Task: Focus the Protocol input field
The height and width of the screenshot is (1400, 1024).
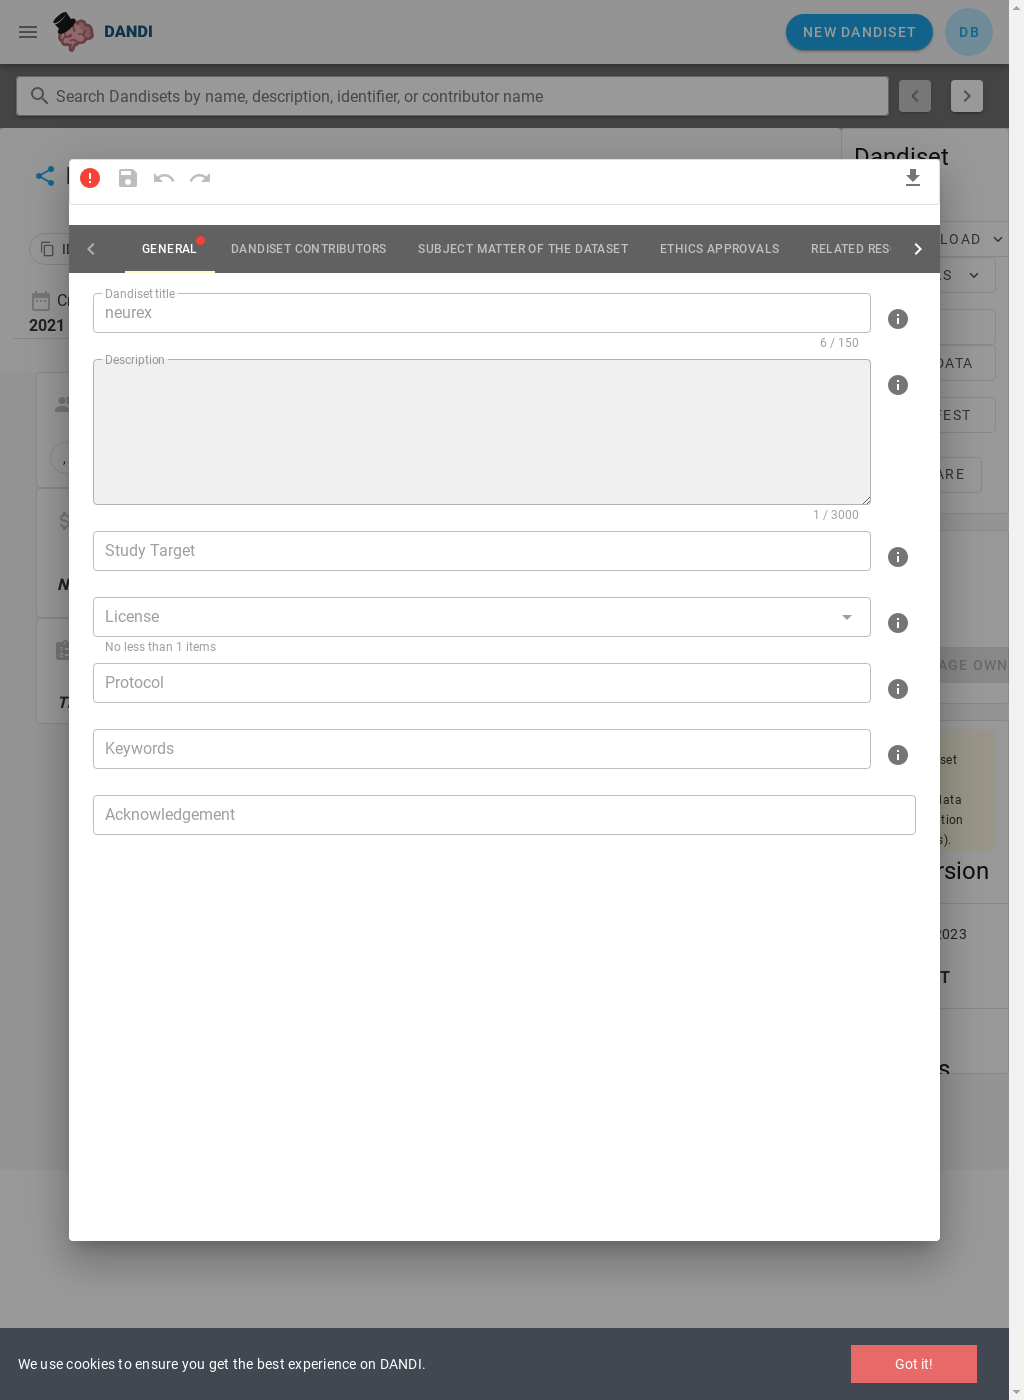Action: (x=482, y=683)
